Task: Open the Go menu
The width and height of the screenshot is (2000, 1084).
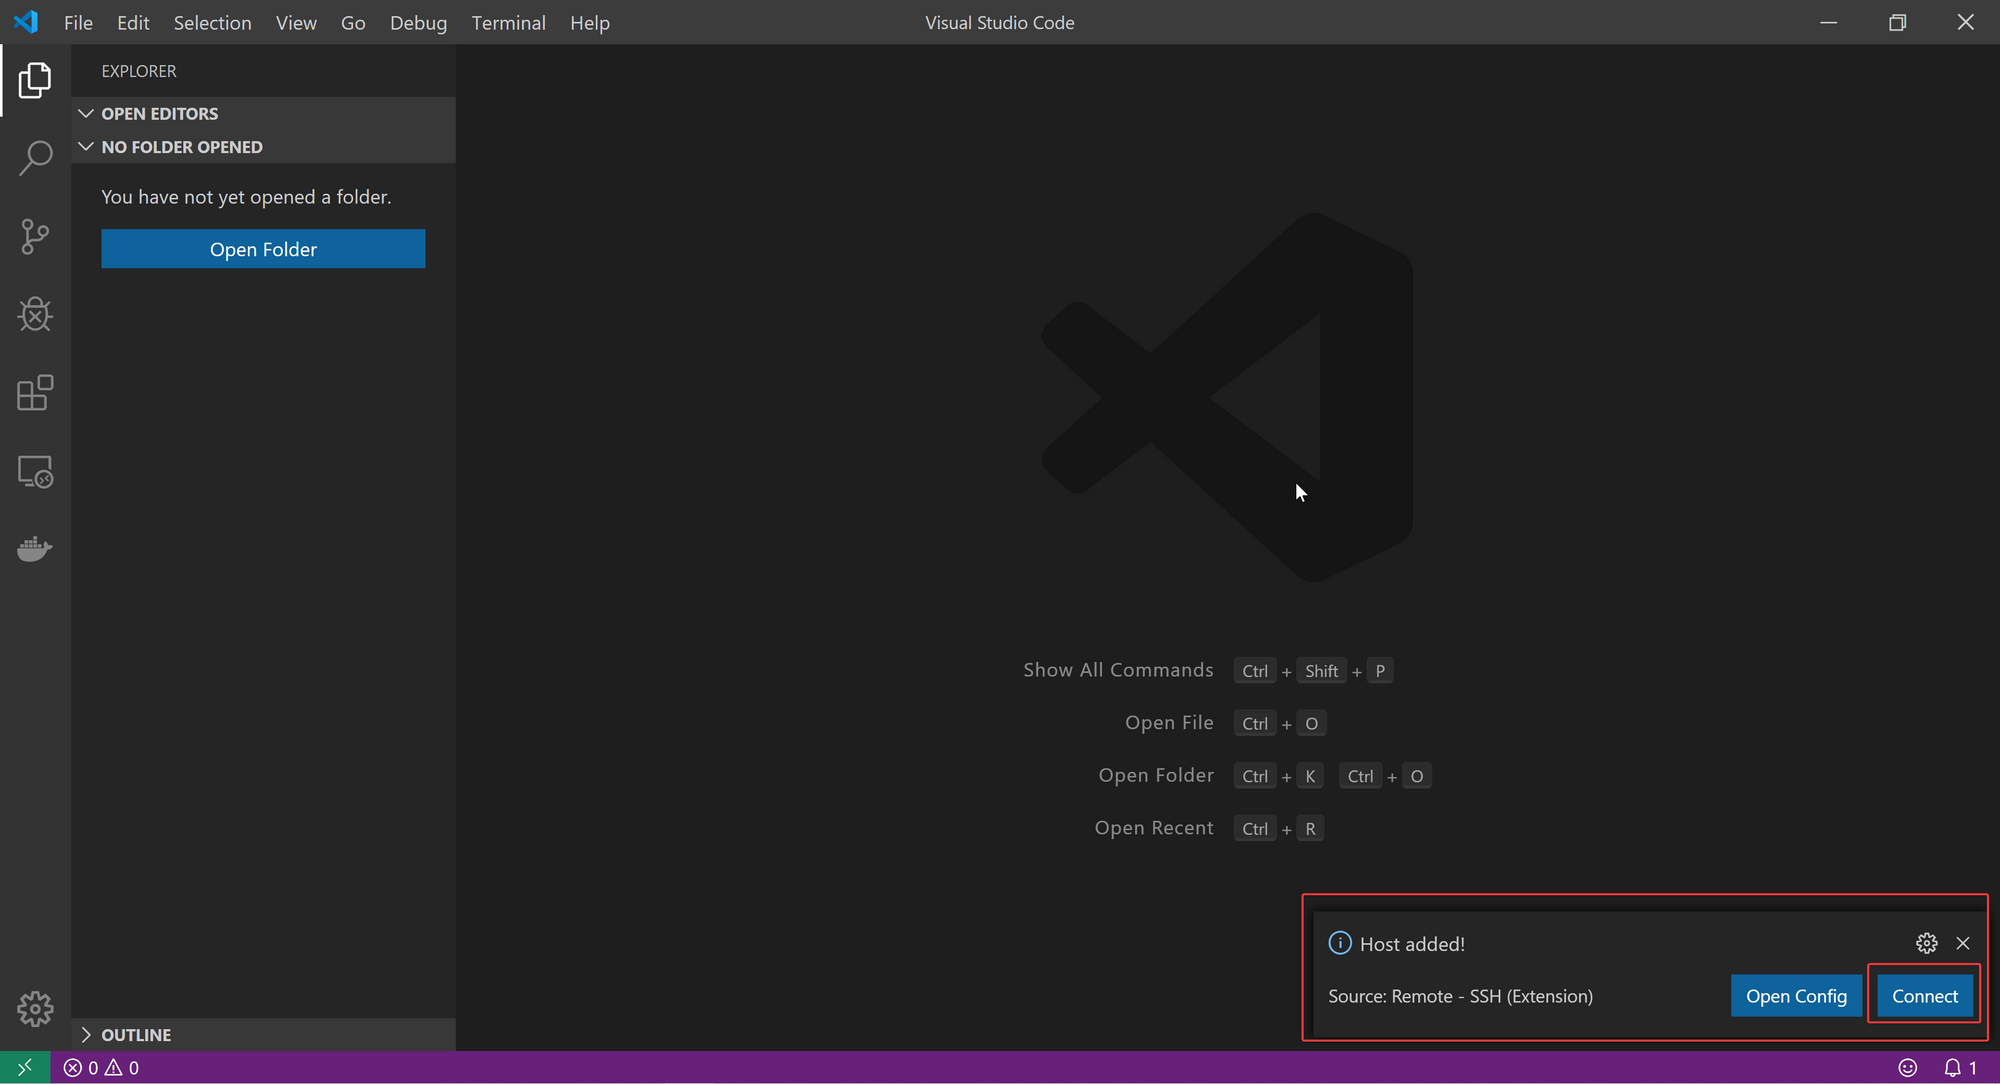Action: 353,22
